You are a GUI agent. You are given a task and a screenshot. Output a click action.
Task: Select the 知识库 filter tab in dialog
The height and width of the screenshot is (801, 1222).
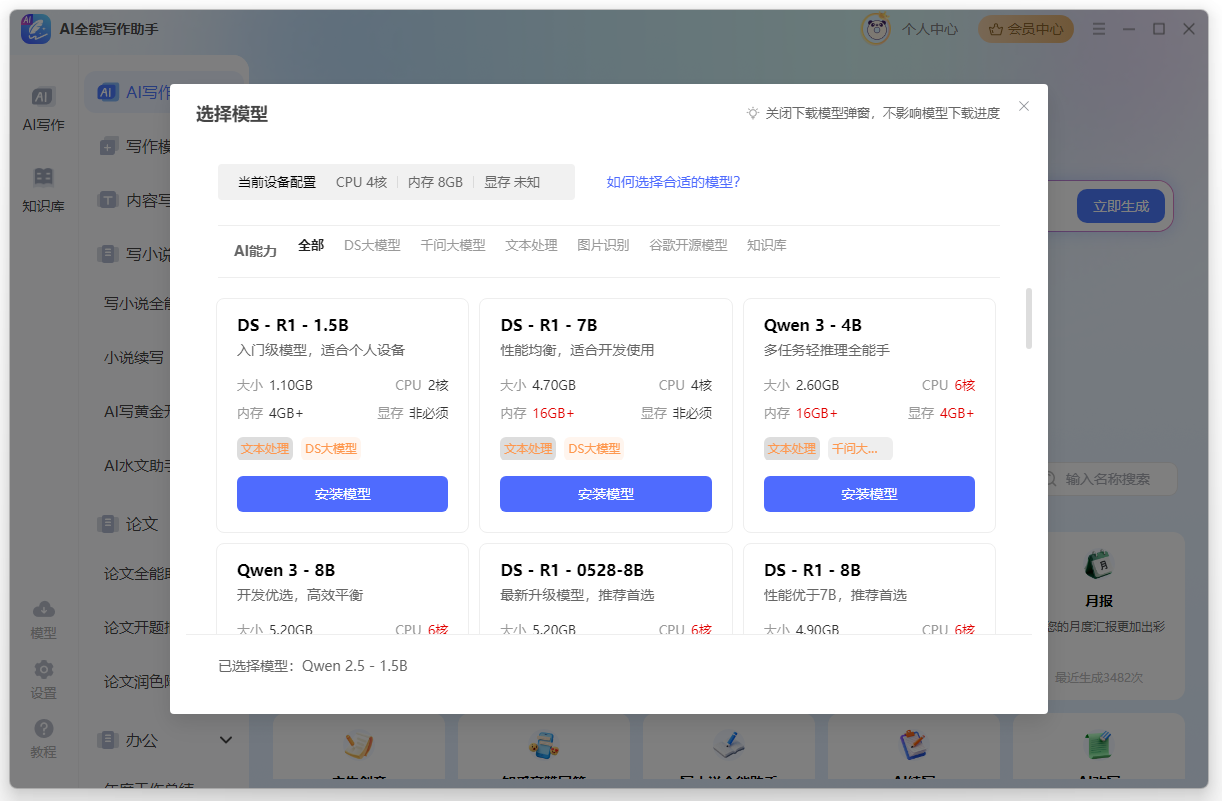(x=766, y=245)
